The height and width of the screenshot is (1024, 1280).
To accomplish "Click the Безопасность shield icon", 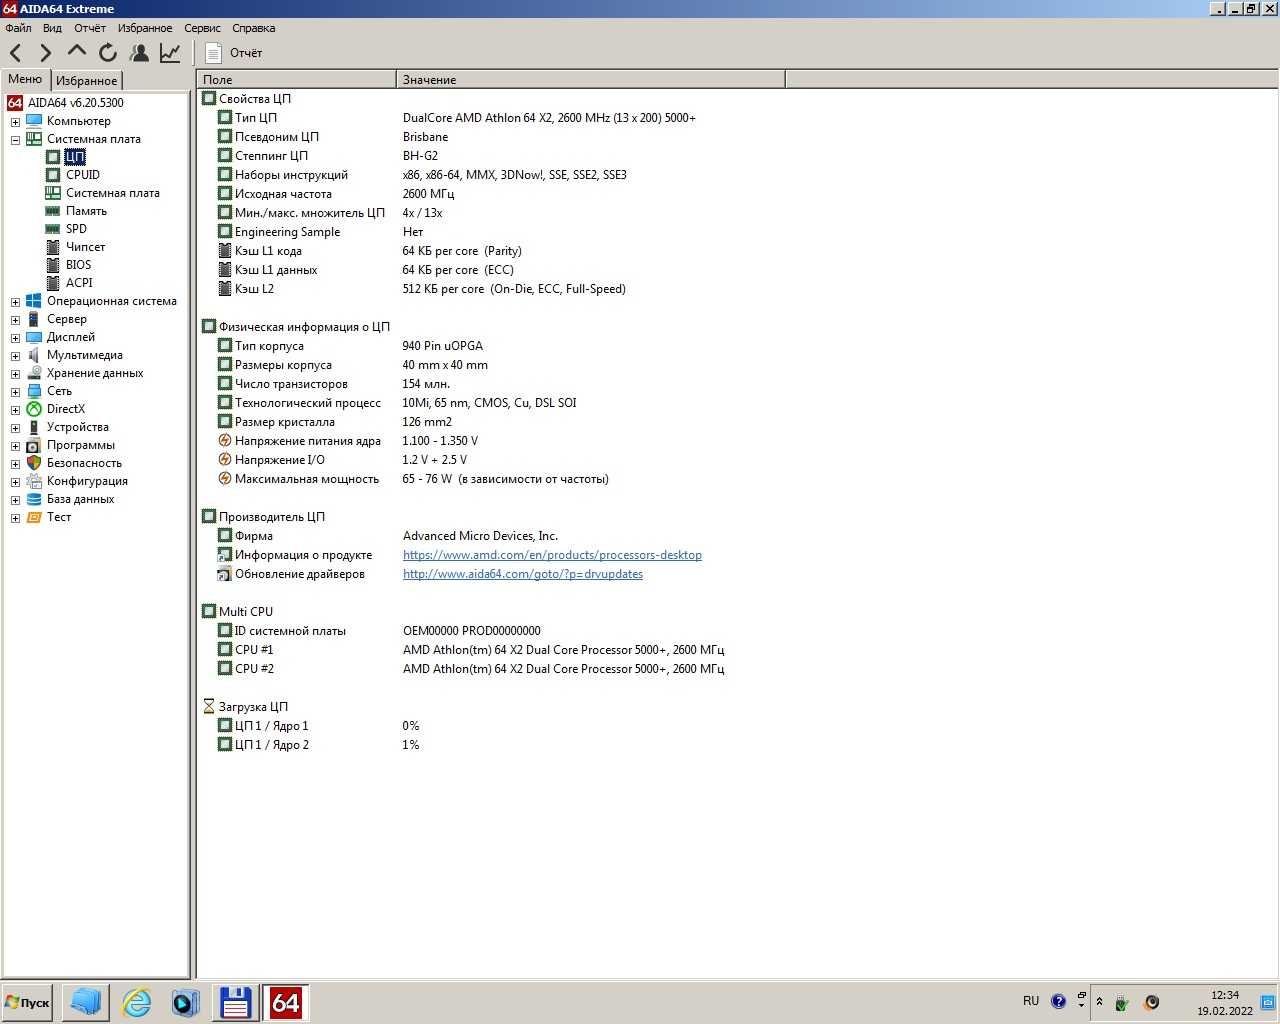I will pos(34,463).
